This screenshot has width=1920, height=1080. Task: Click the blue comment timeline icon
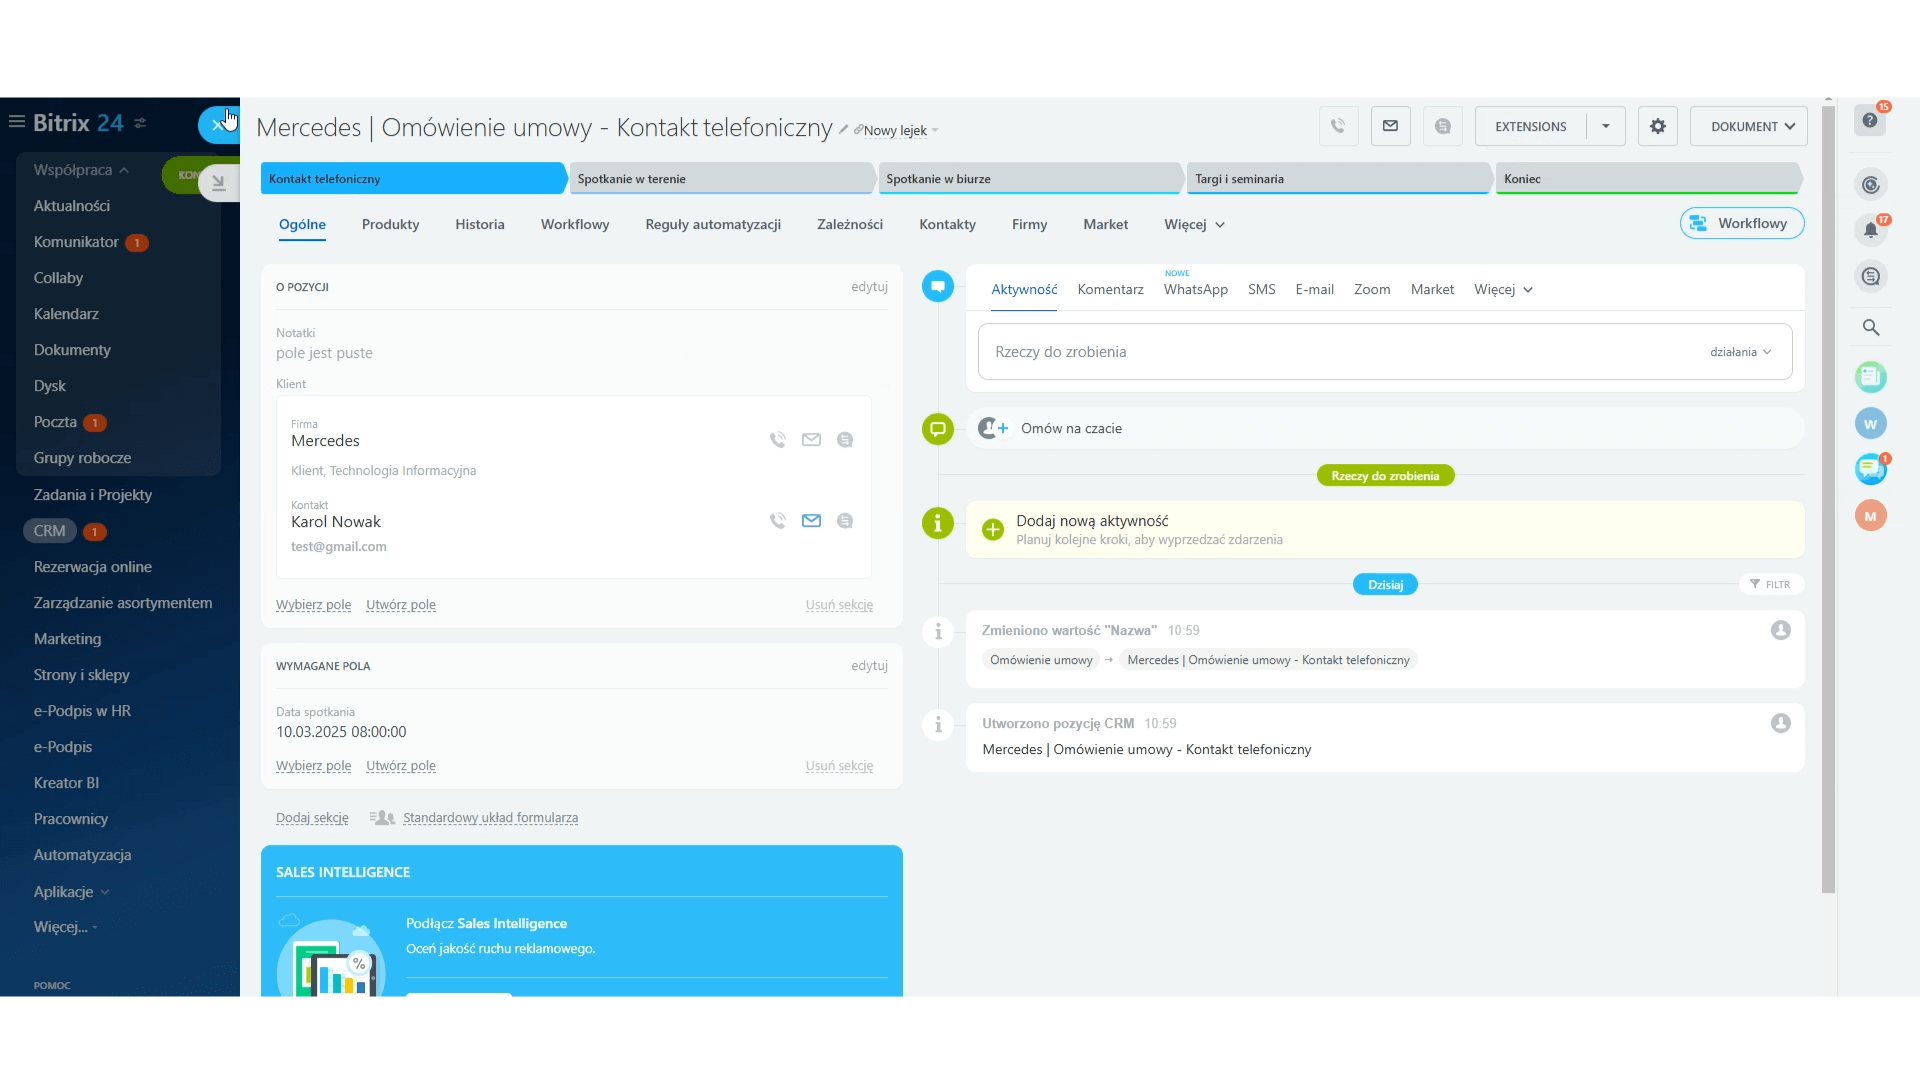[938, 287]
